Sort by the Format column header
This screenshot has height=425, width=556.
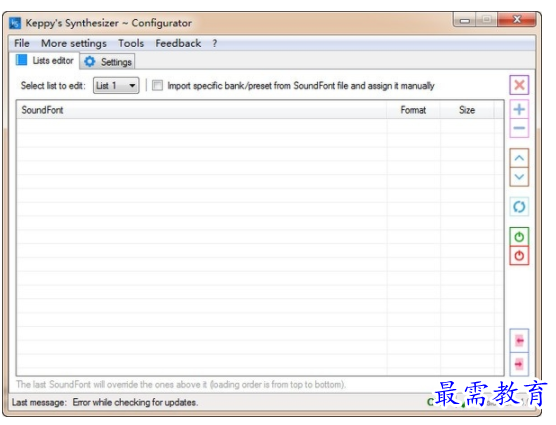click(413, 110)
